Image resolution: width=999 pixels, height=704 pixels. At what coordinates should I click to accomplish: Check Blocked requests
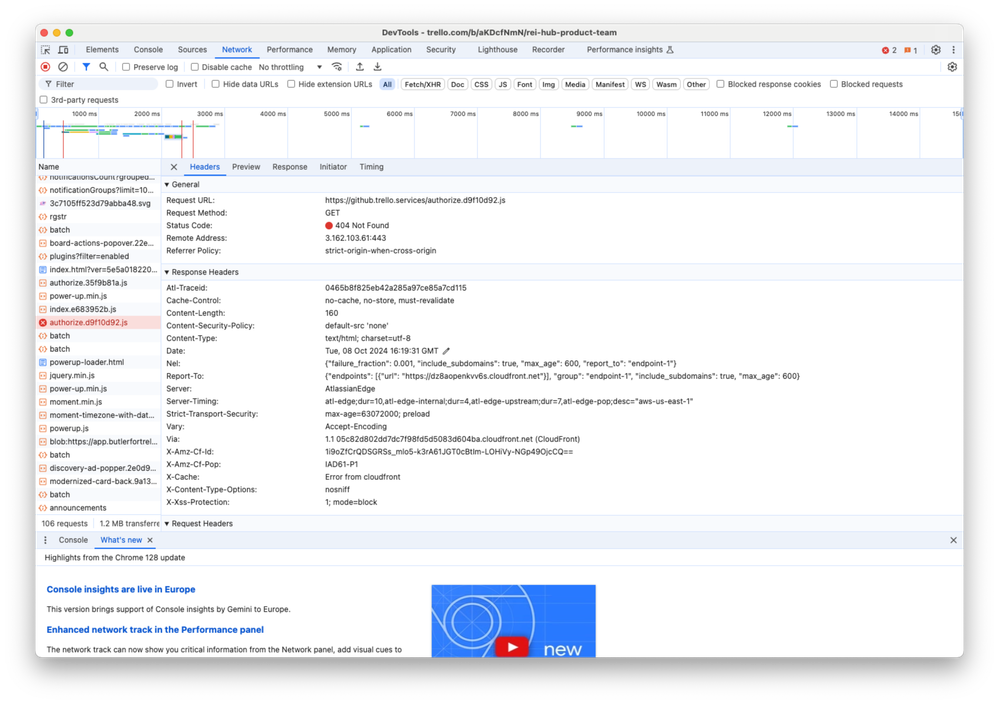833,84
